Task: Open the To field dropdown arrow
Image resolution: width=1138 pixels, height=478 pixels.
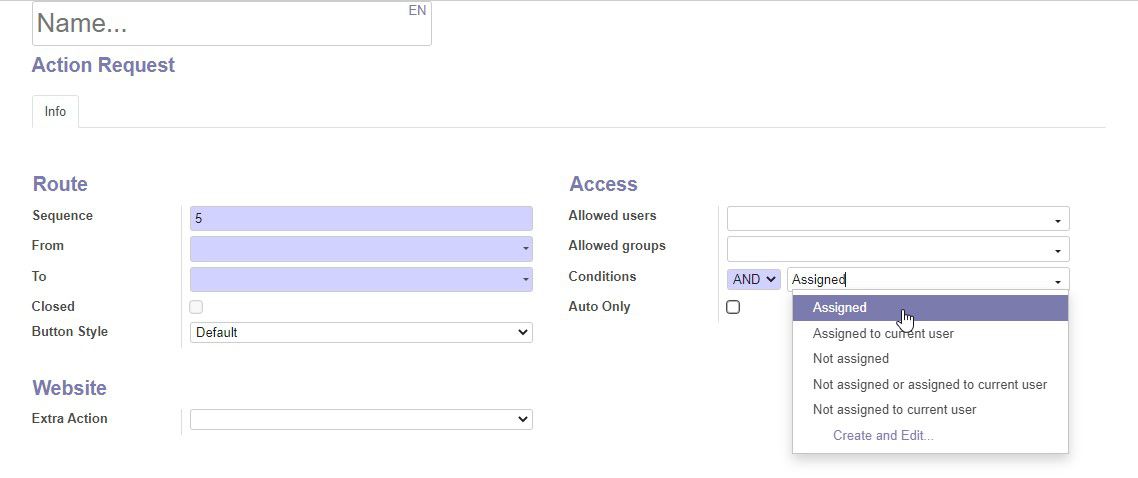Action: click(525, 280)
